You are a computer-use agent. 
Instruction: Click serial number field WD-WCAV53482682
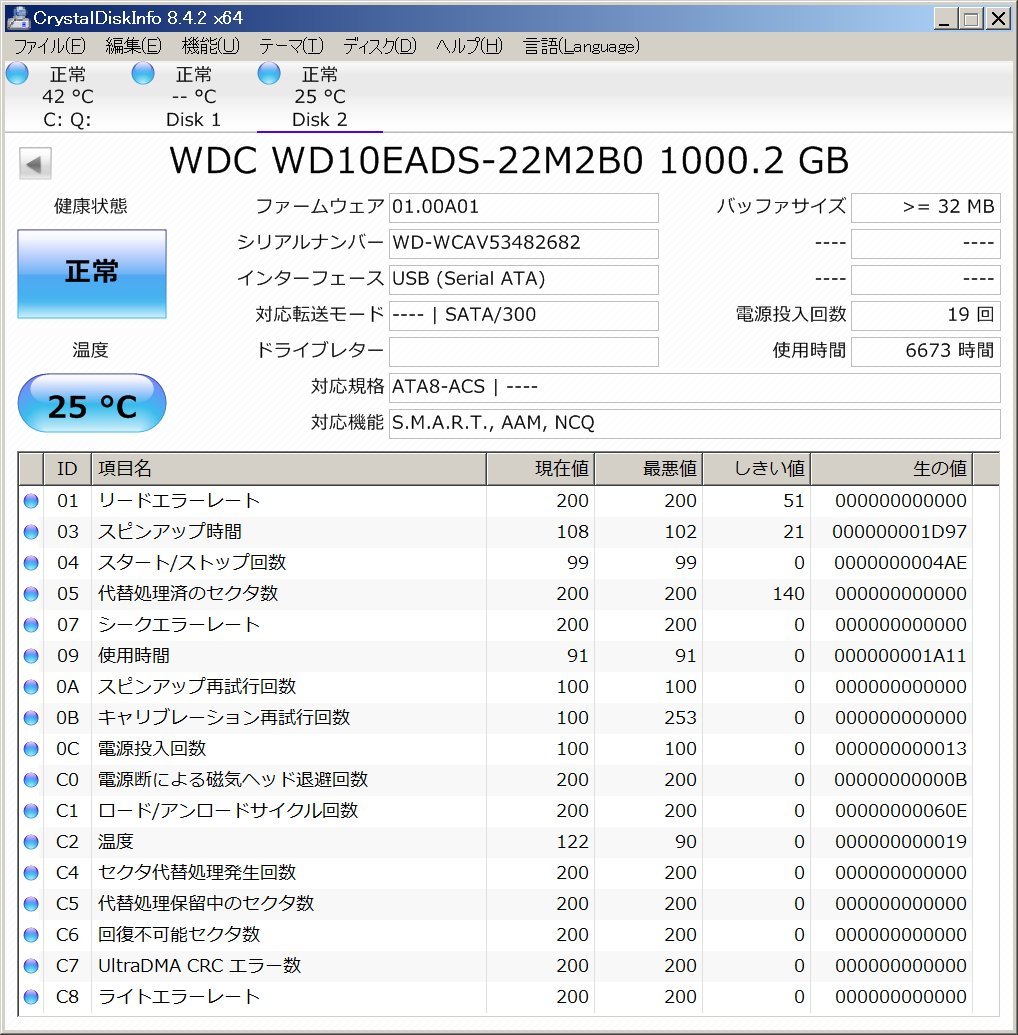(524, 244)
